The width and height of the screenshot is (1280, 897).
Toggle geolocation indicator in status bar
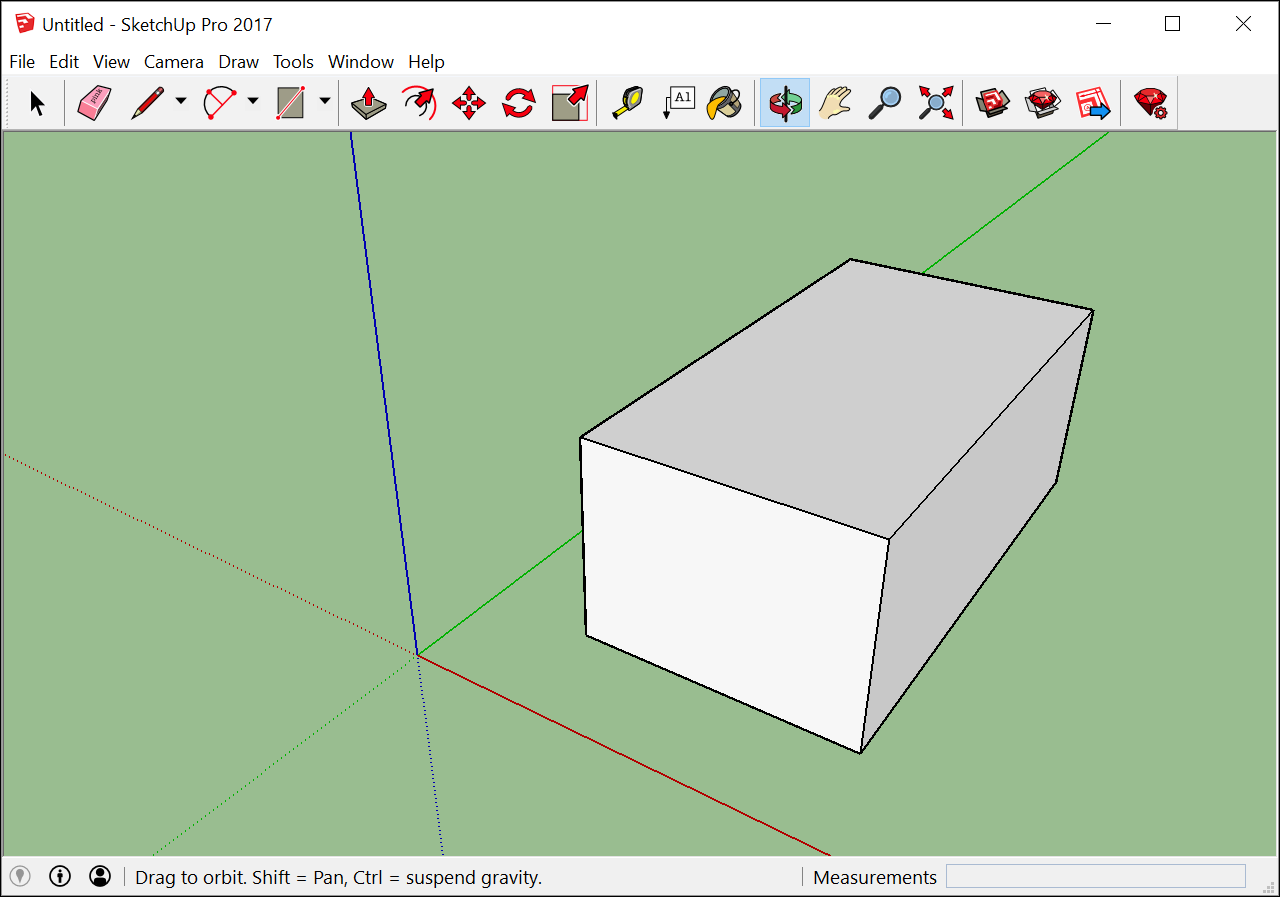pyautogui.click(x=20, y=876)
